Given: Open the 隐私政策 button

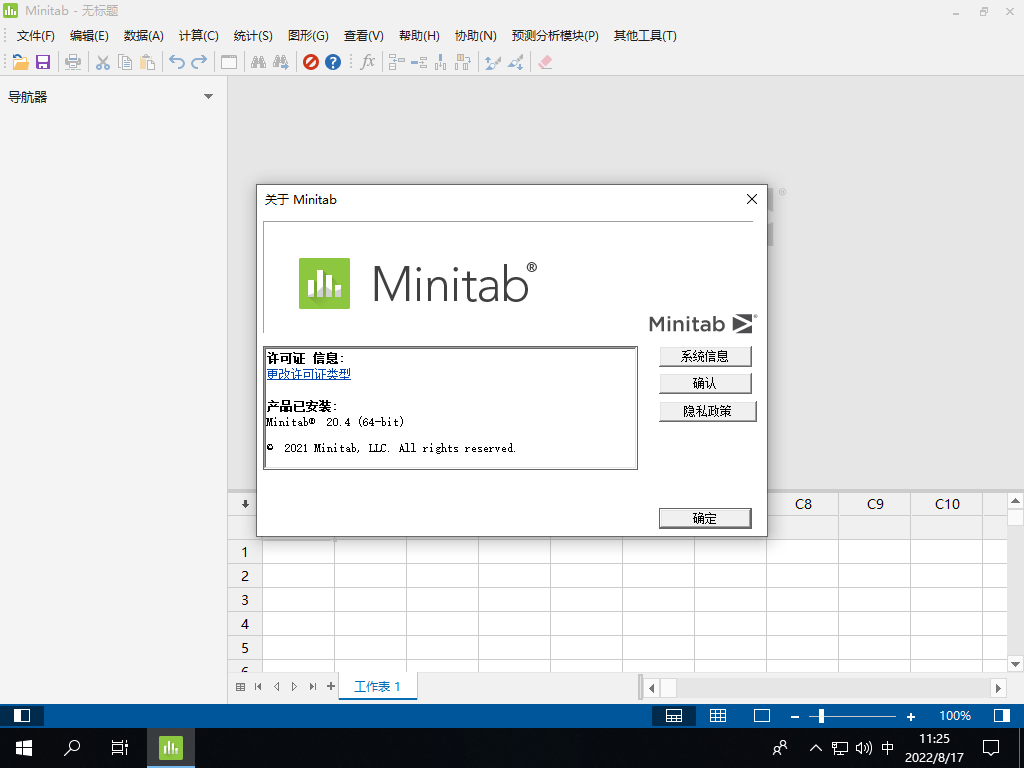Looking at the screenshot, I should (x=707, y=411).
